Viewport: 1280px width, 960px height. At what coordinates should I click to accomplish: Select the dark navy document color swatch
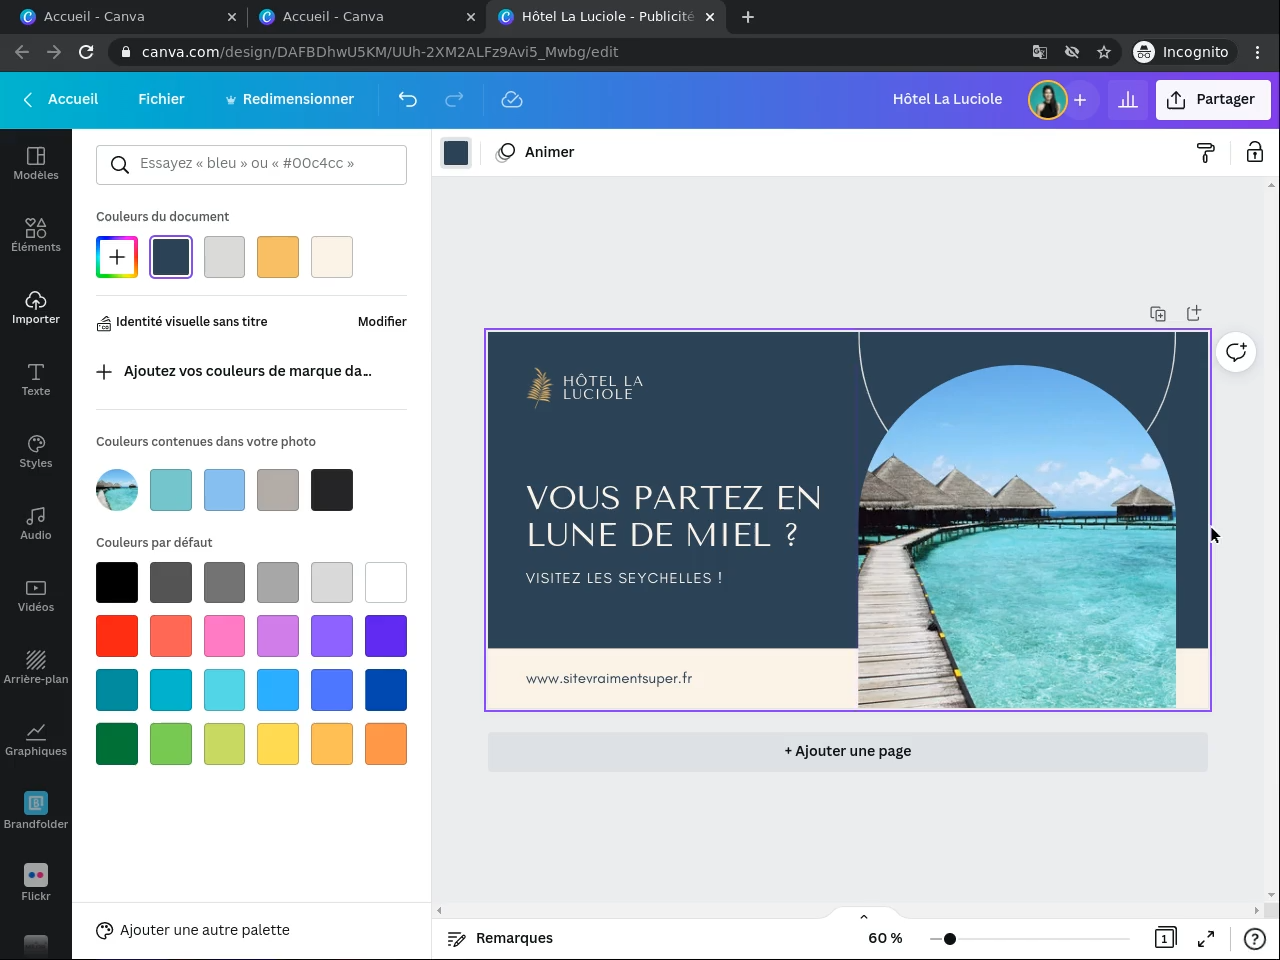pyautogui.click(x=171, y=257)
